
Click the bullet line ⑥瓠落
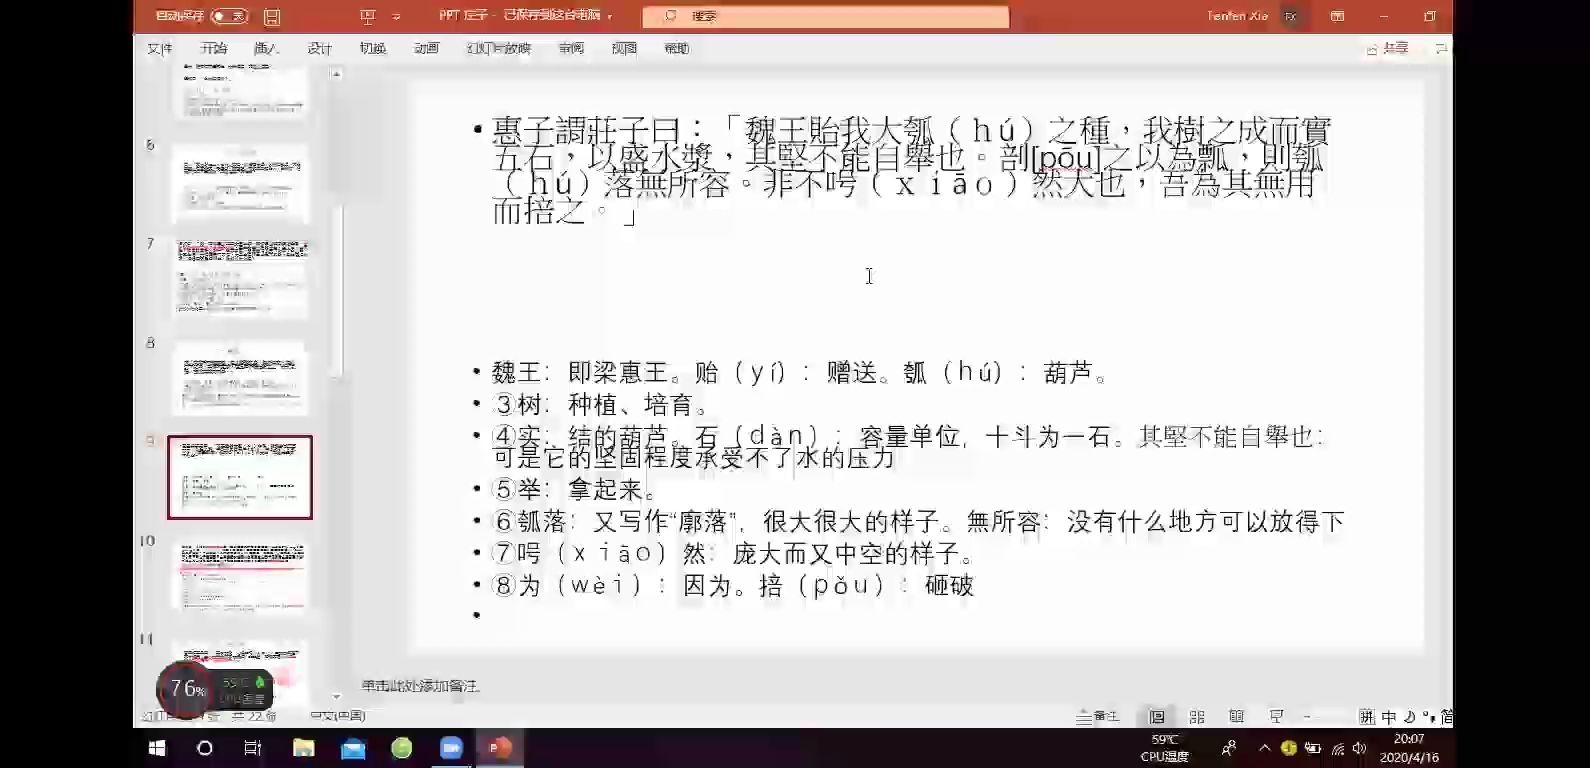[x=918, y=522]
